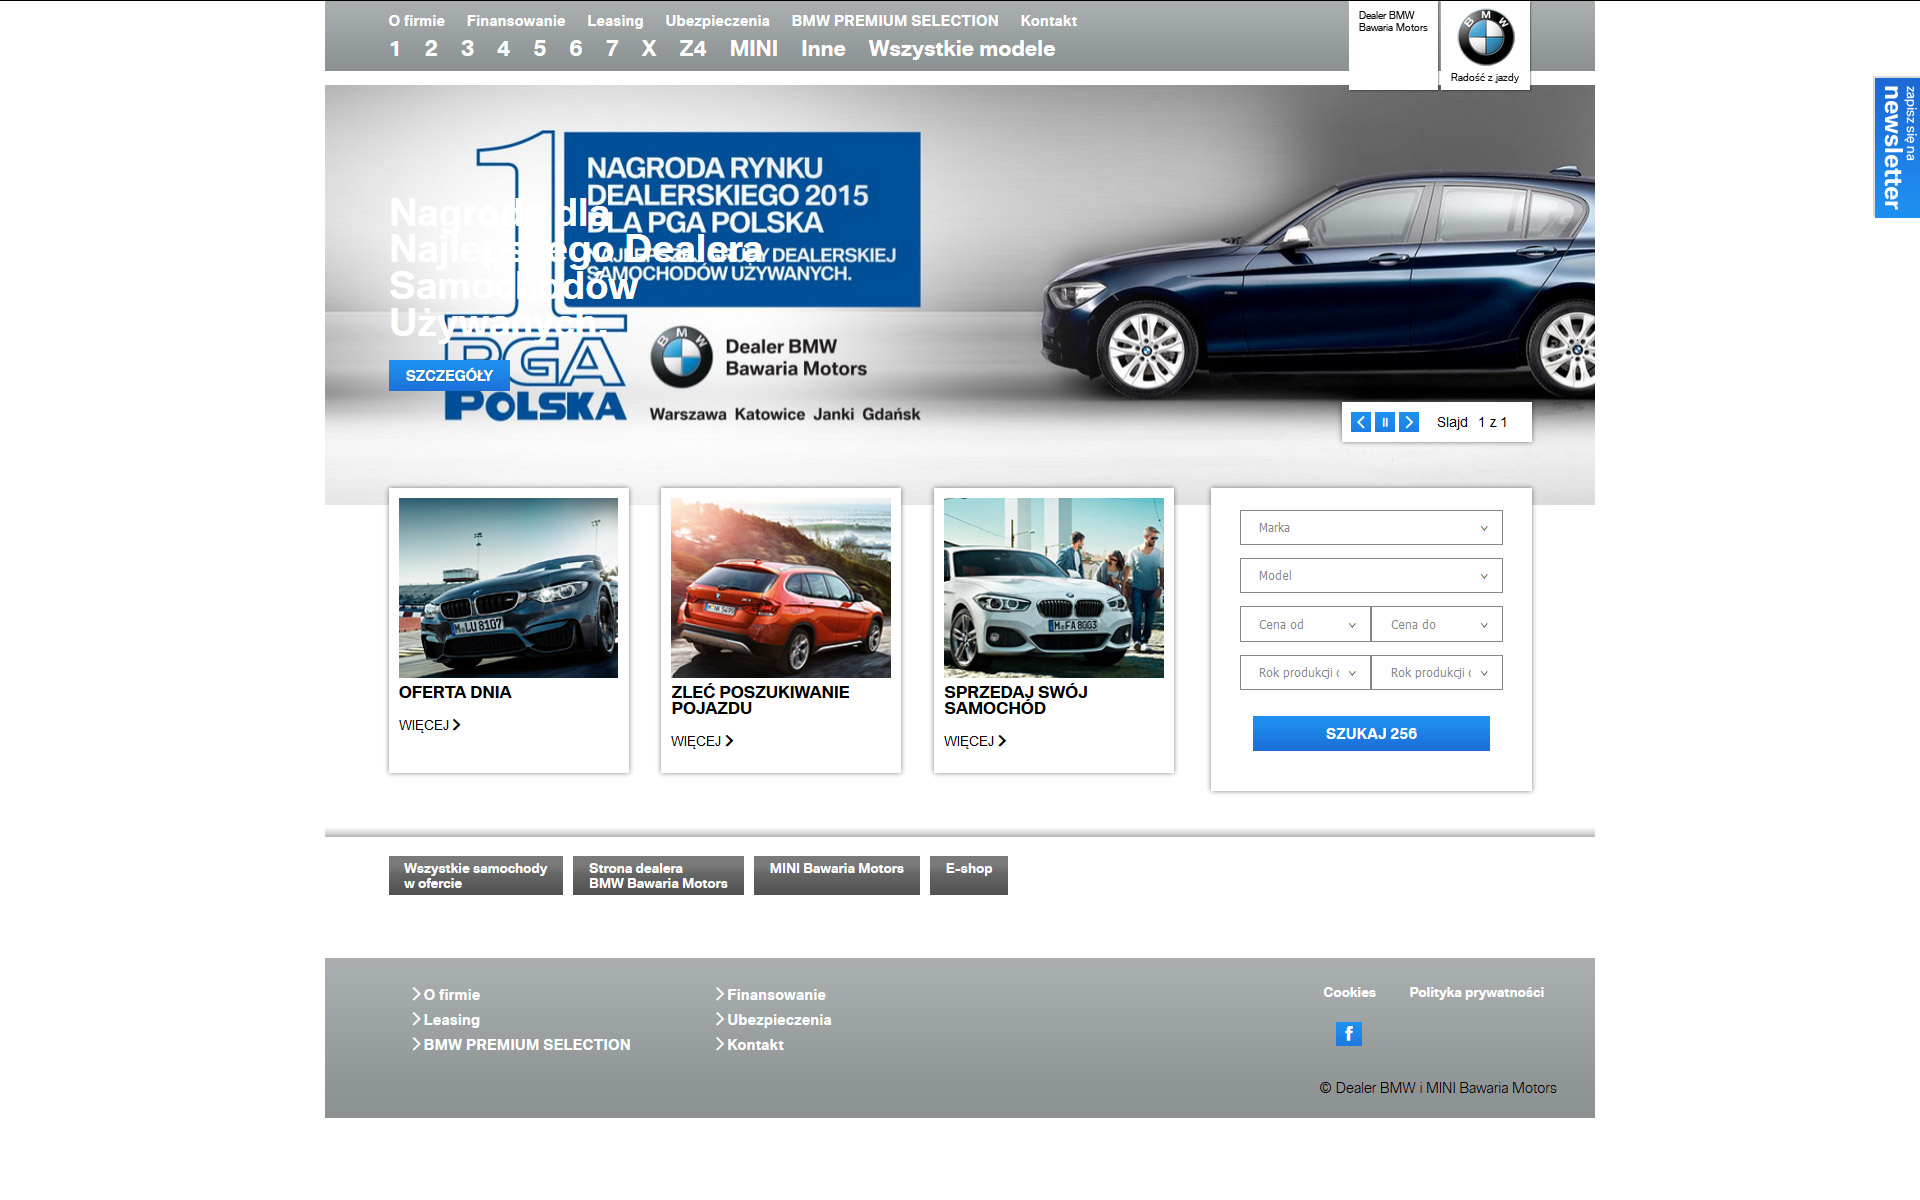Open the Leasing top menu item
Viewport: 1920px width, 1200px height.
coord(615,20)
